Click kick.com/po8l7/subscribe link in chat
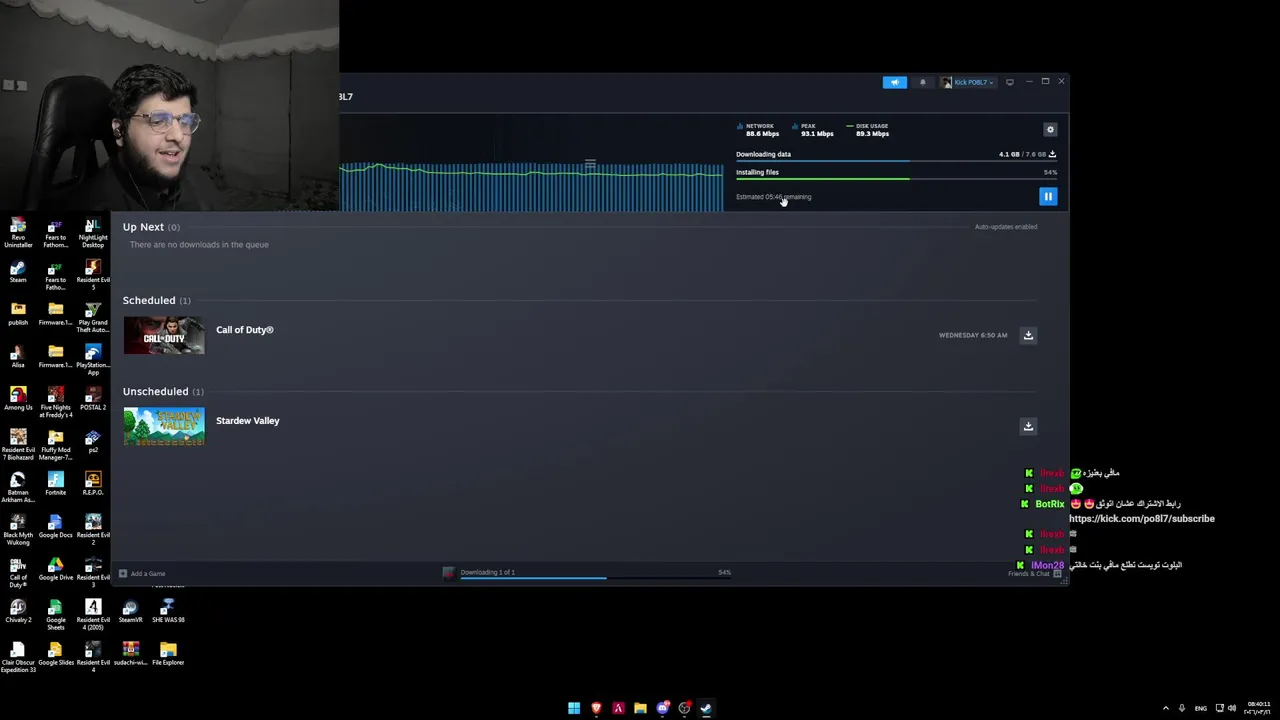Screen dimensions: 1280x720 [1142, 519]
